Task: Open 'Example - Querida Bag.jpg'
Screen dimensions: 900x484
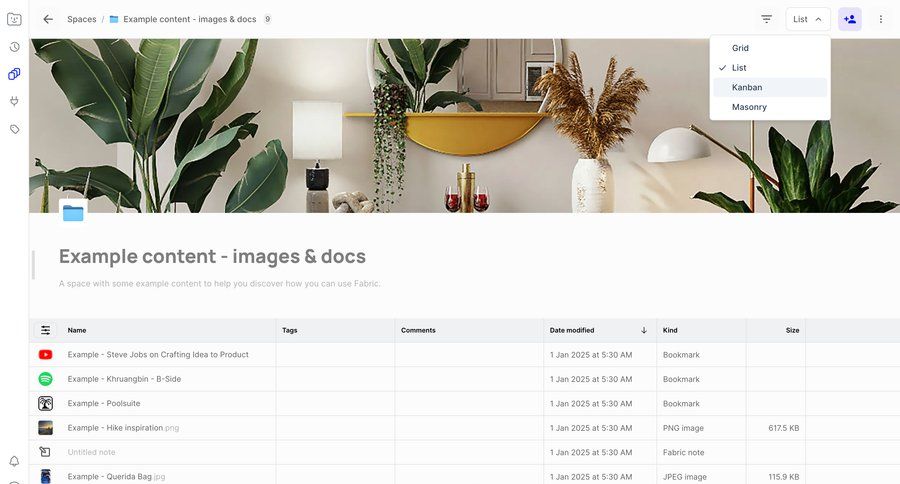Action: point(116,477)
